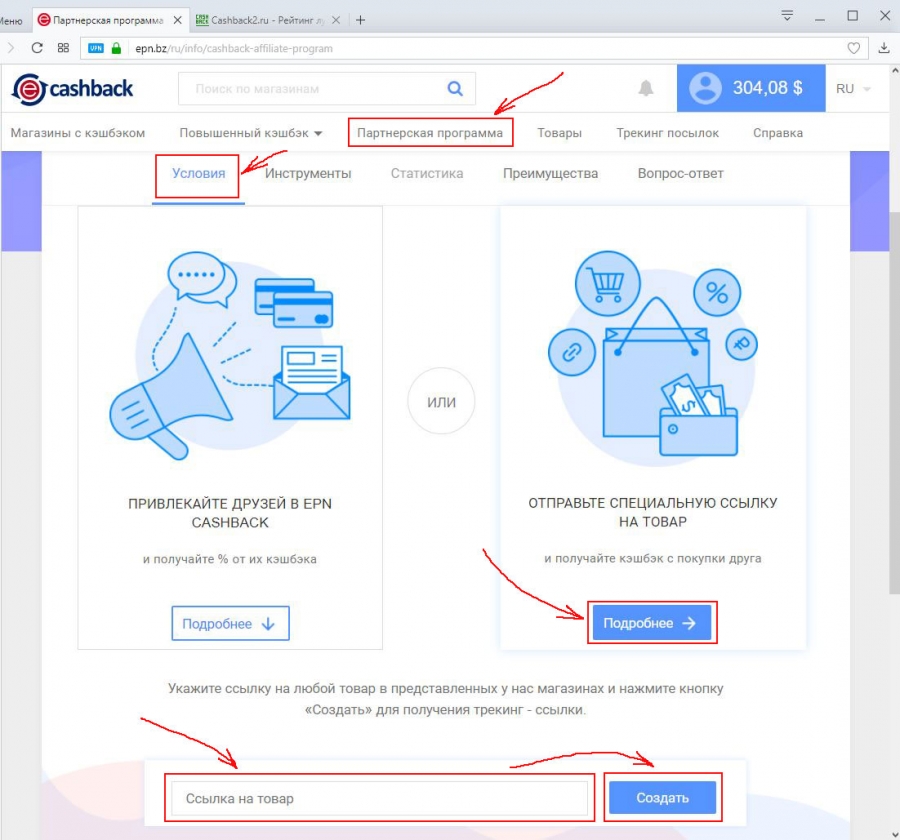The width and height of the screenshot is (900, 840).
Task: Click heading ПРИВЛЕКАЙТЕ ДРУЗЕЙ В EPN CASHBACK
Action: pyautogui.click(x=230, y=513)
